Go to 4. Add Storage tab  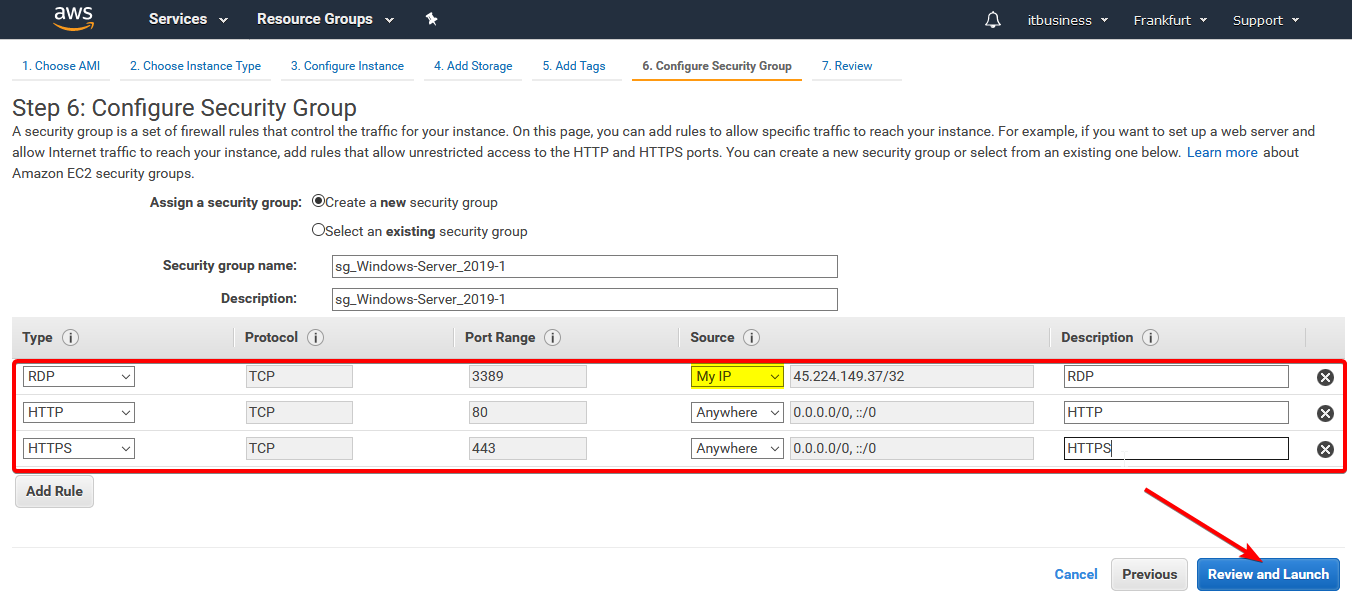point(473,66)
